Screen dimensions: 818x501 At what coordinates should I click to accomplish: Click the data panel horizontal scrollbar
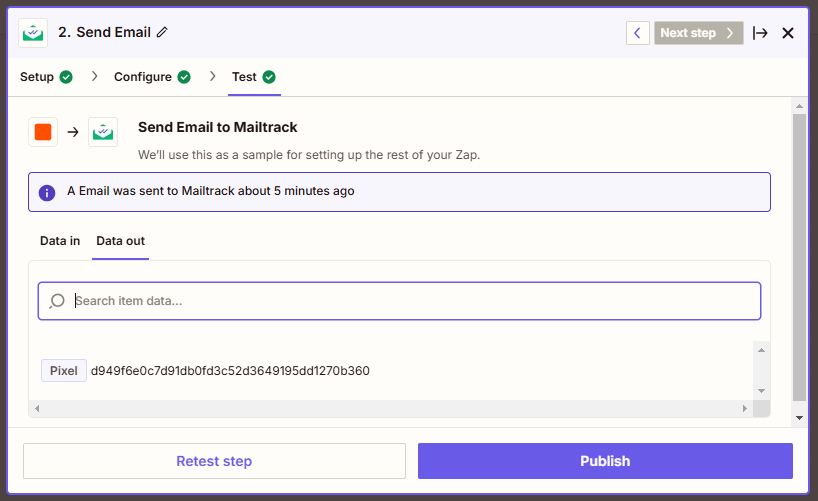point(390,409)
